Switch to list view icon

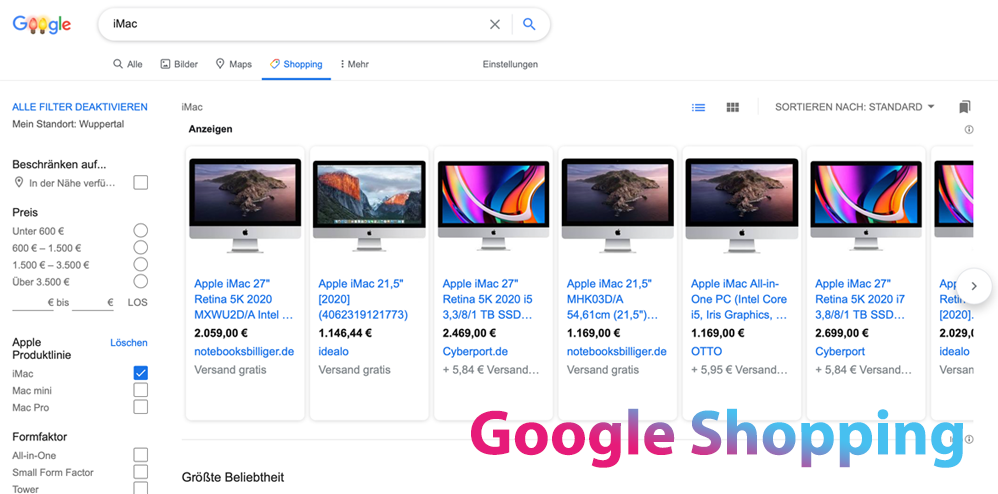[698, 108]
